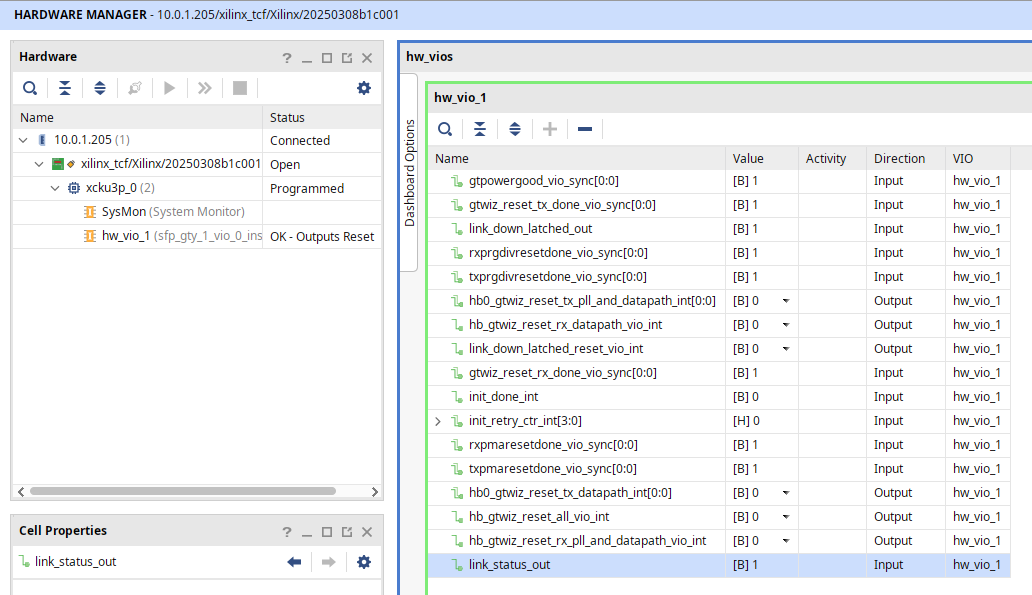Select SysMon (System Monitor) in hardware tree
The image size is (1032, 595).
pyautogui.click(x=172, y=212)
